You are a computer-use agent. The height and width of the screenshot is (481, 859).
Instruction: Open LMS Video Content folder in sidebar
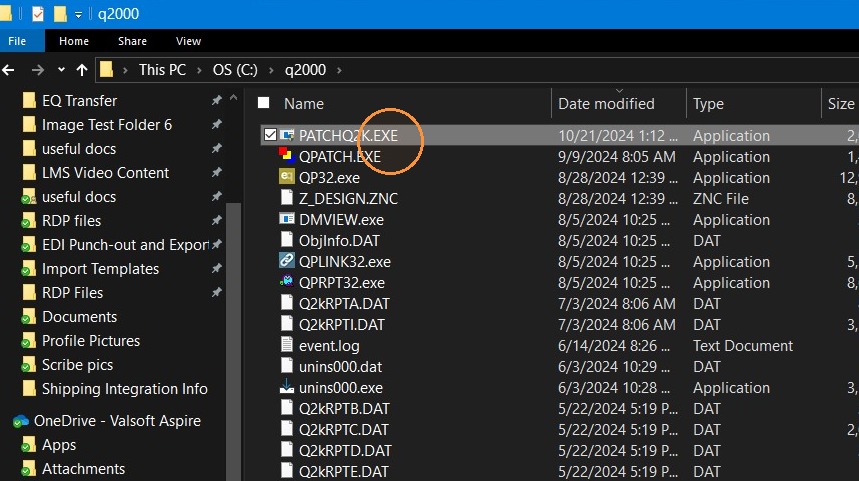click(105, 173)
